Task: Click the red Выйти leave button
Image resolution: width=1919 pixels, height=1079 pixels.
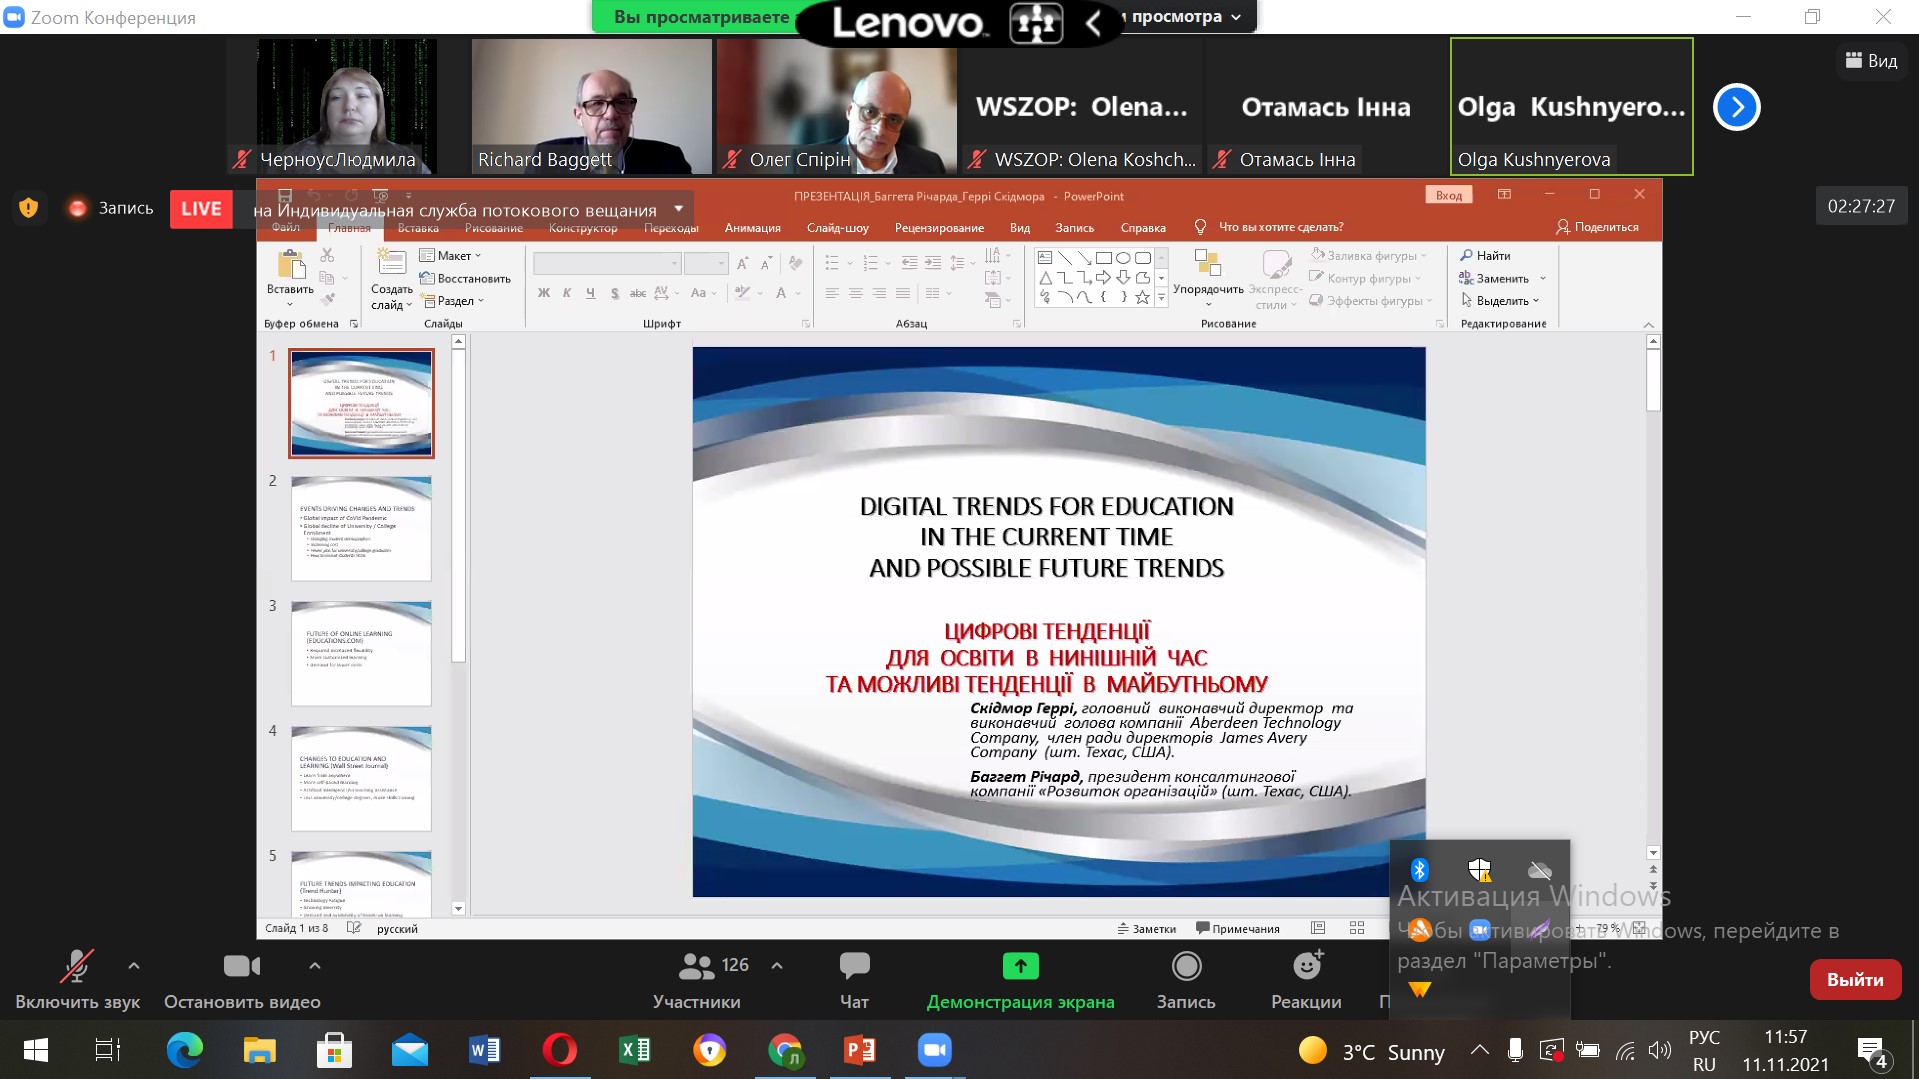Action: point(1855,979)
